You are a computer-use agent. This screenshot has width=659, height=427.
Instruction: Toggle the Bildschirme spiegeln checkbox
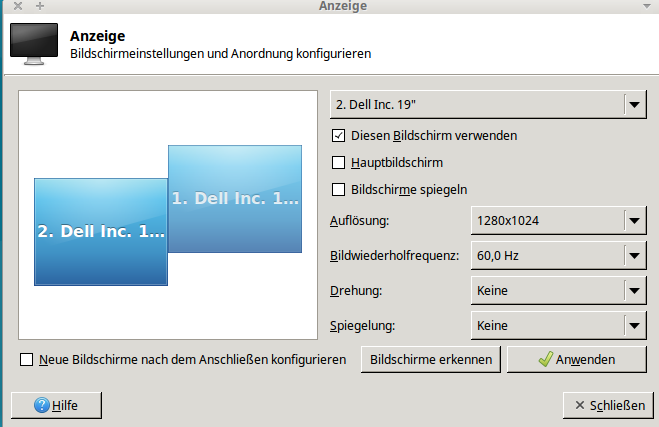(338, 190)
